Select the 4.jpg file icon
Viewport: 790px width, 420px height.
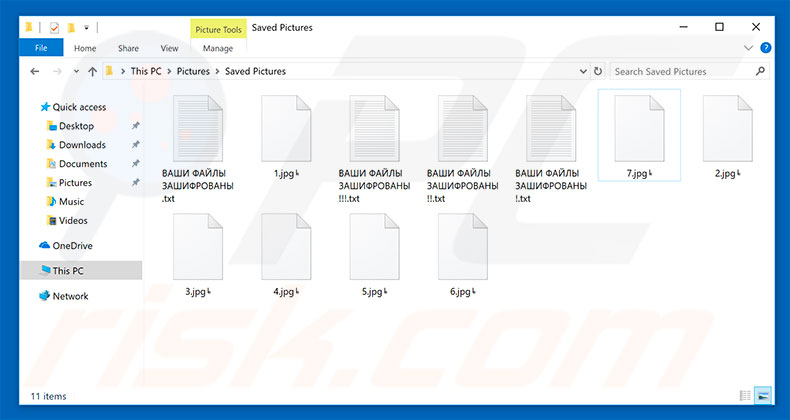pyautogui.click(x=286, y=247)
